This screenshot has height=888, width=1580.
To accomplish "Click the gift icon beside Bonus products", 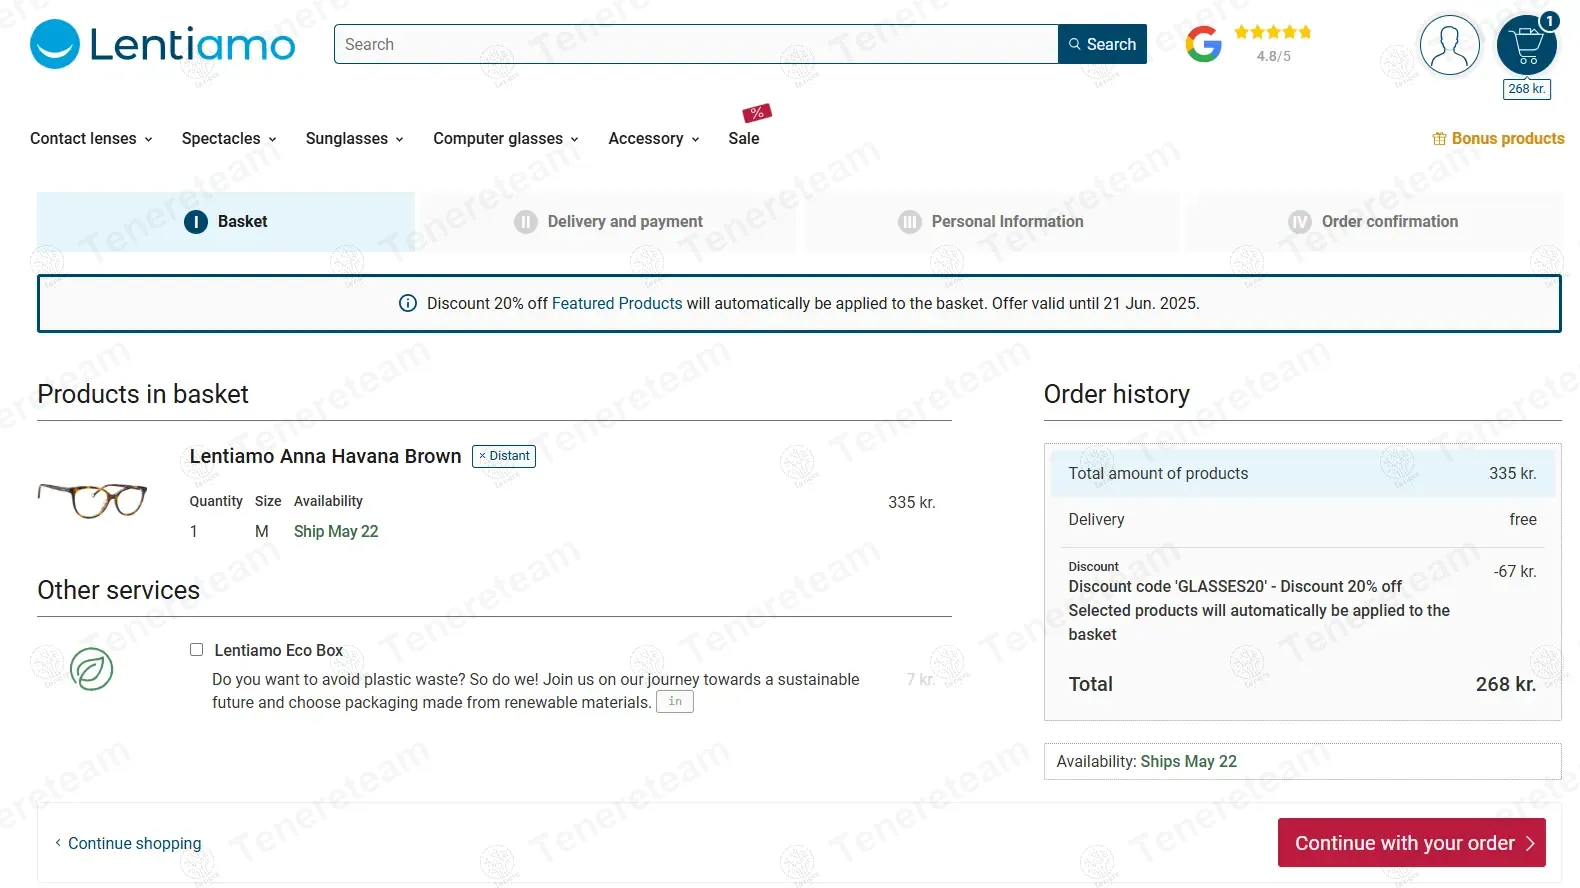I will 1439,139.
